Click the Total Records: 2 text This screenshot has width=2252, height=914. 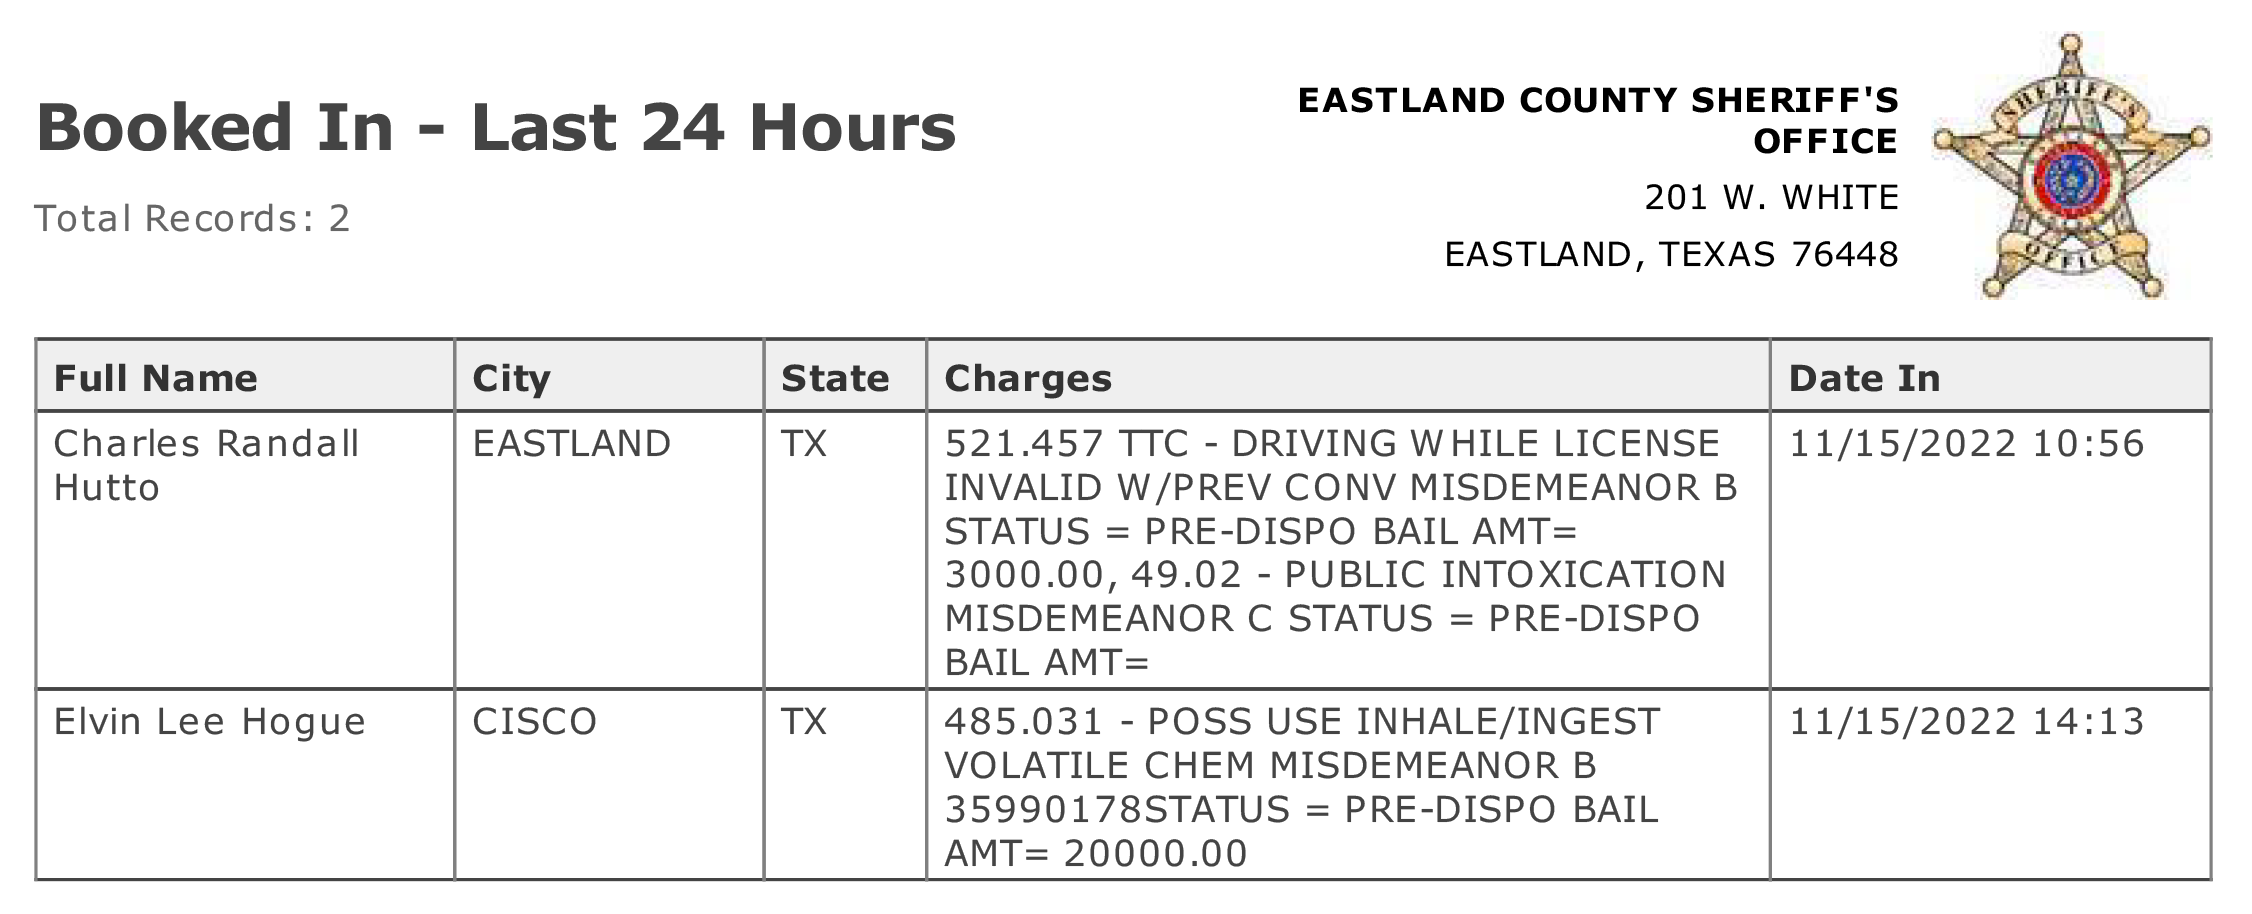[x=193, y=218]
